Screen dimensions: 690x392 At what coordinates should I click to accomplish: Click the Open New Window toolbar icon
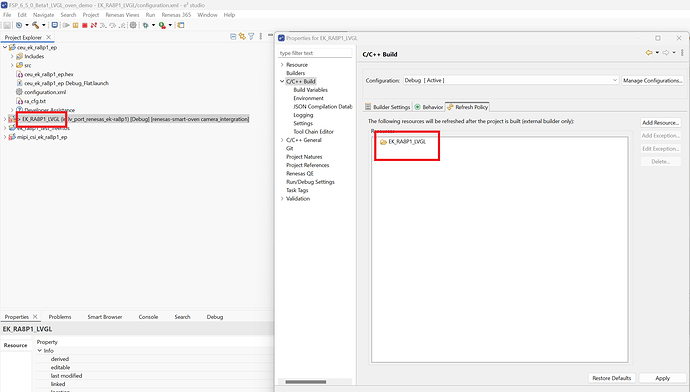tap(180, 25)
